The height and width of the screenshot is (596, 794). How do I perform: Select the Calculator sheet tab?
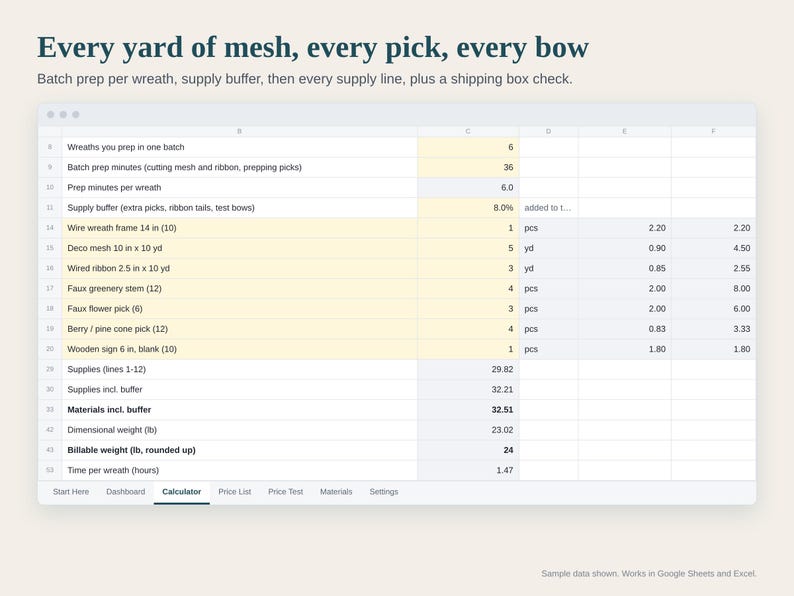pos(181,492)
